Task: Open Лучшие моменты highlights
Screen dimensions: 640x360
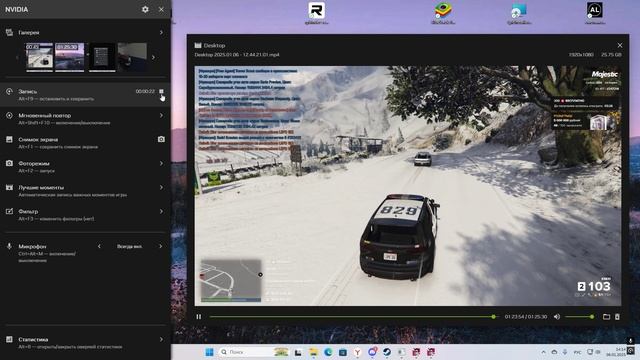Action: (x=85, y=191)
